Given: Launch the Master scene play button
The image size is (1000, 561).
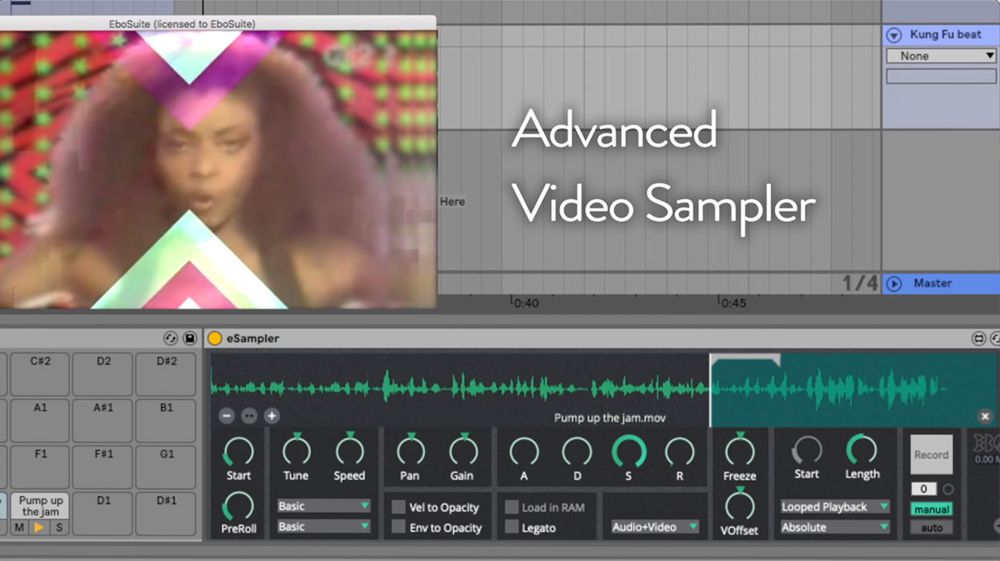Looking at the screenshot, I should point(893,284).
